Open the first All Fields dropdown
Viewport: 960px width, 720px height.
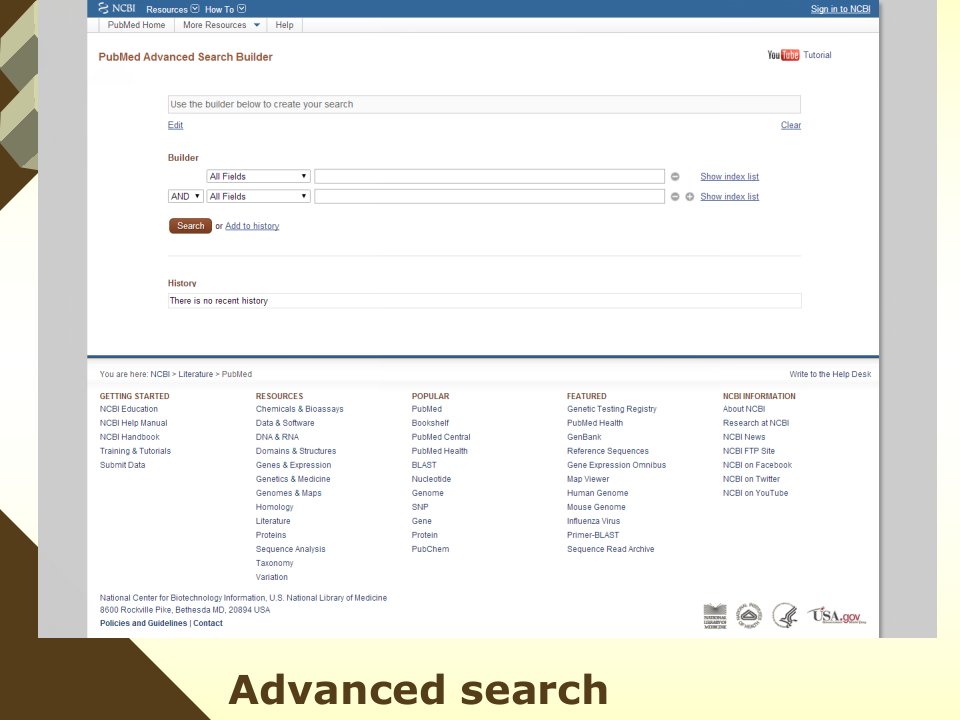point(258,176)
